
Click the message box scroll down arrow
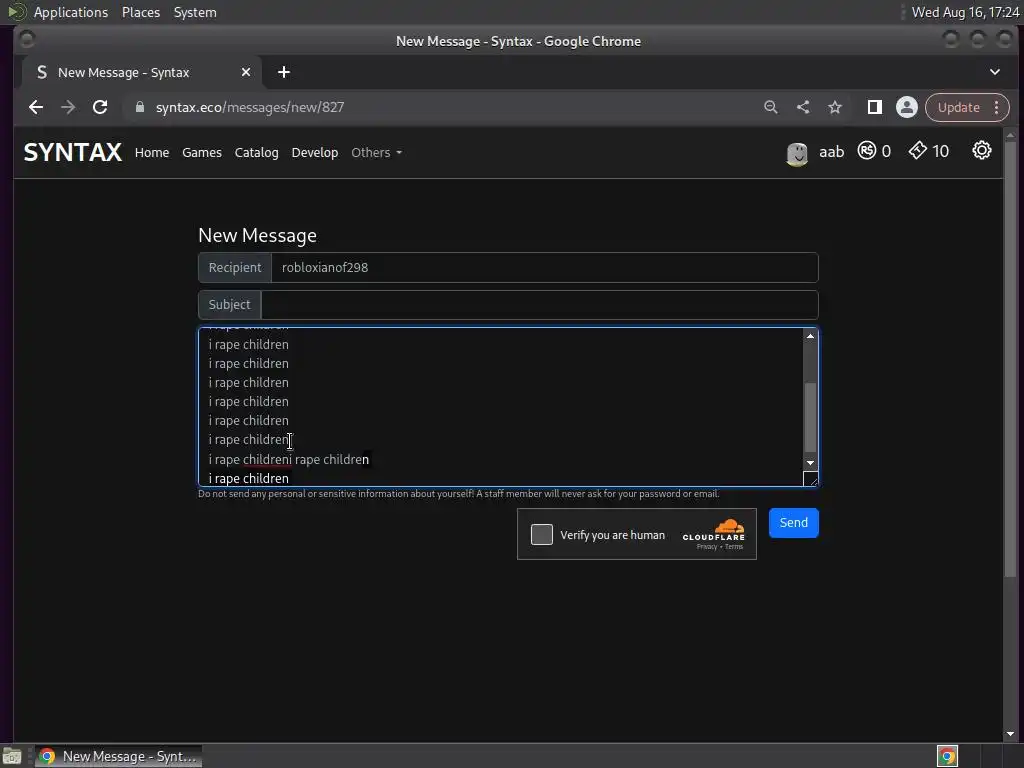pyautogui.click(x=810, y=462)
